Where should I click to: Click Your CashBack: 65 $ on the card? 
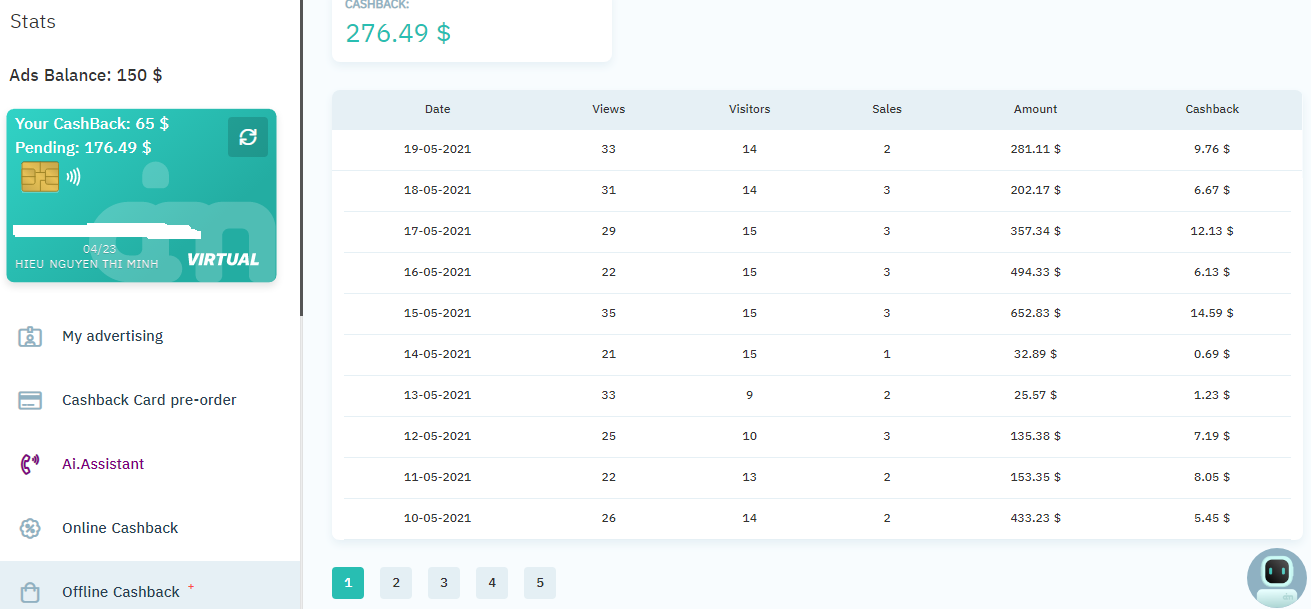click(92, 124)
